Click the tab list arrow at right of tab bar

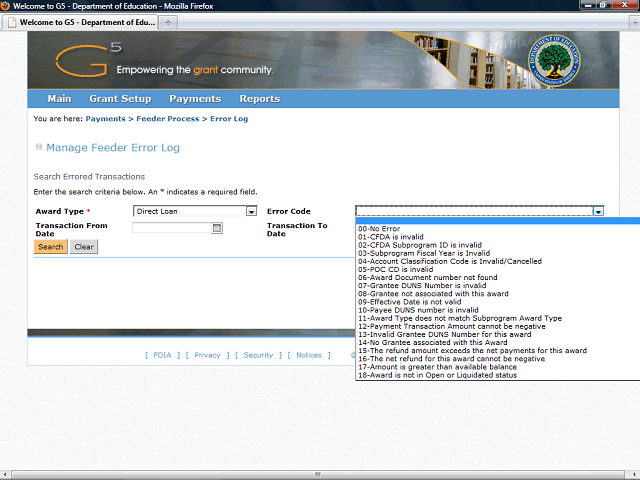635,22
